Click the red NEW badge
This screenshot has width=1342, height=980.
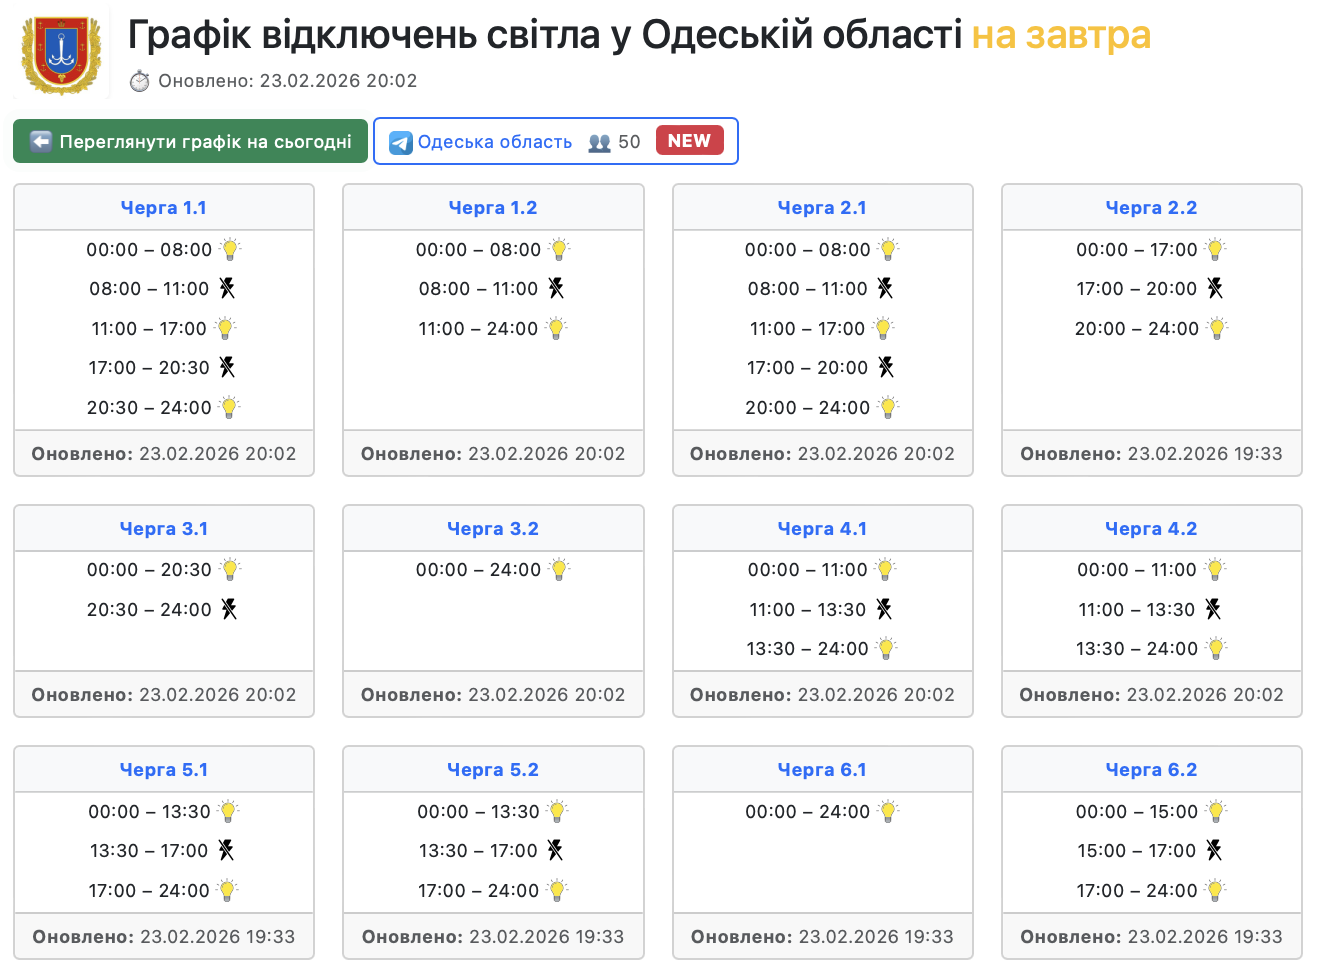[x=689, y=141]
